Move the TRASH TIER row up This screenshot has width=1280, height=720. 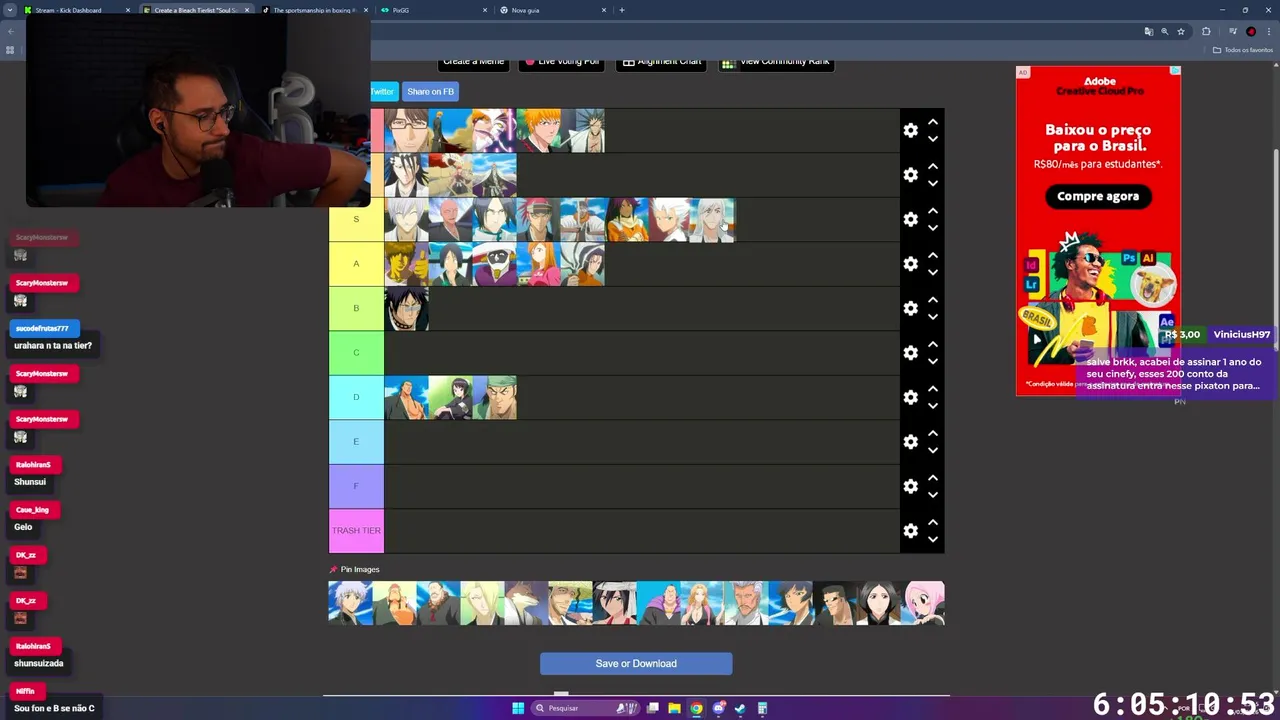click(x=933, y=522)
